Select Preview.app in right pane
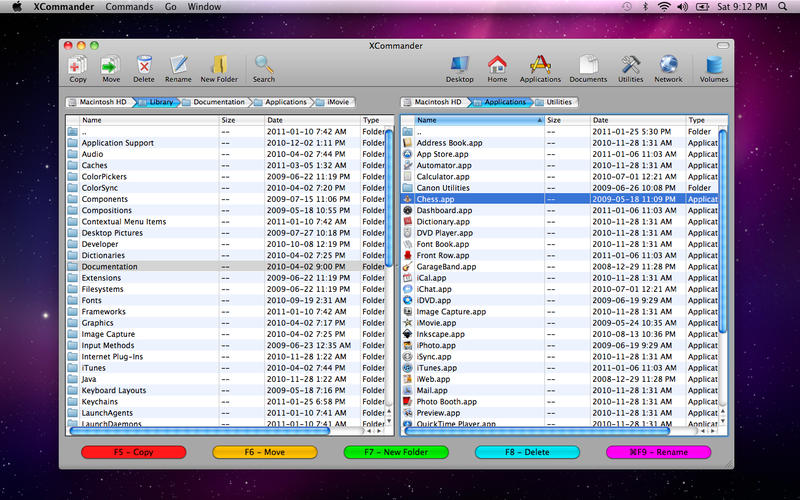 click(560, 413)
